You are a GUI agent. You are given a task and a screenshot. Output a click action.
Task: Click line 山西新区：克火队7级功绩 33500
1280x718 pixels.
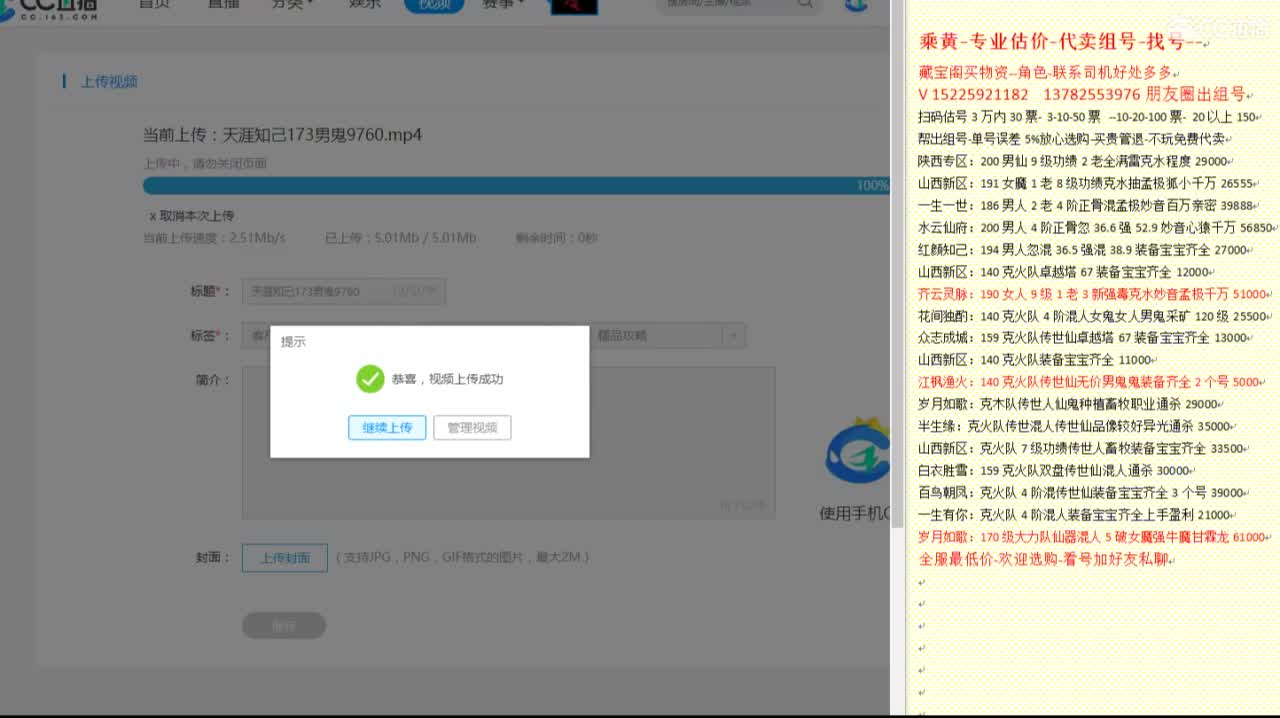coord(1081,448)
